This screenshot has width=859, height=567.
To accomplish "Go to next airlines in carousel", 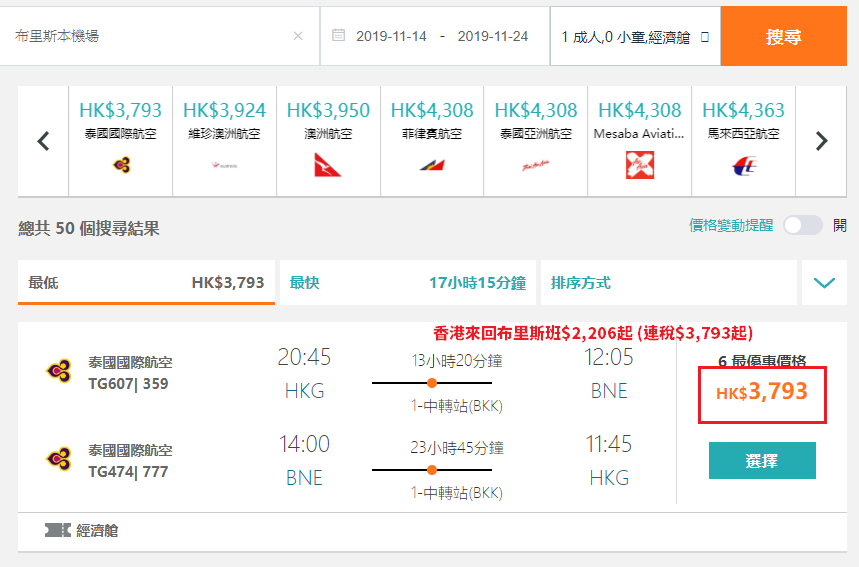I will (821, 141).
